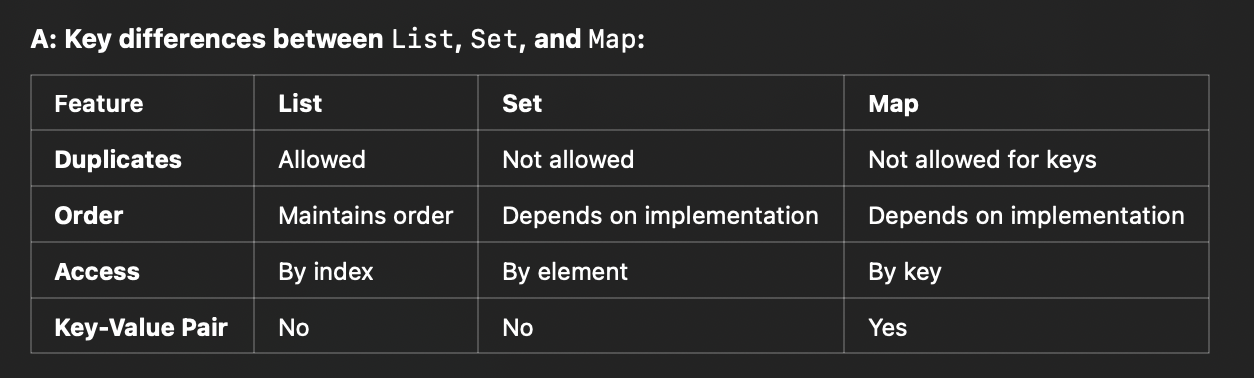This screenshot has width=1254, height=378.
Task: Click the 'Set' column header
Action: tap(522, 103)
